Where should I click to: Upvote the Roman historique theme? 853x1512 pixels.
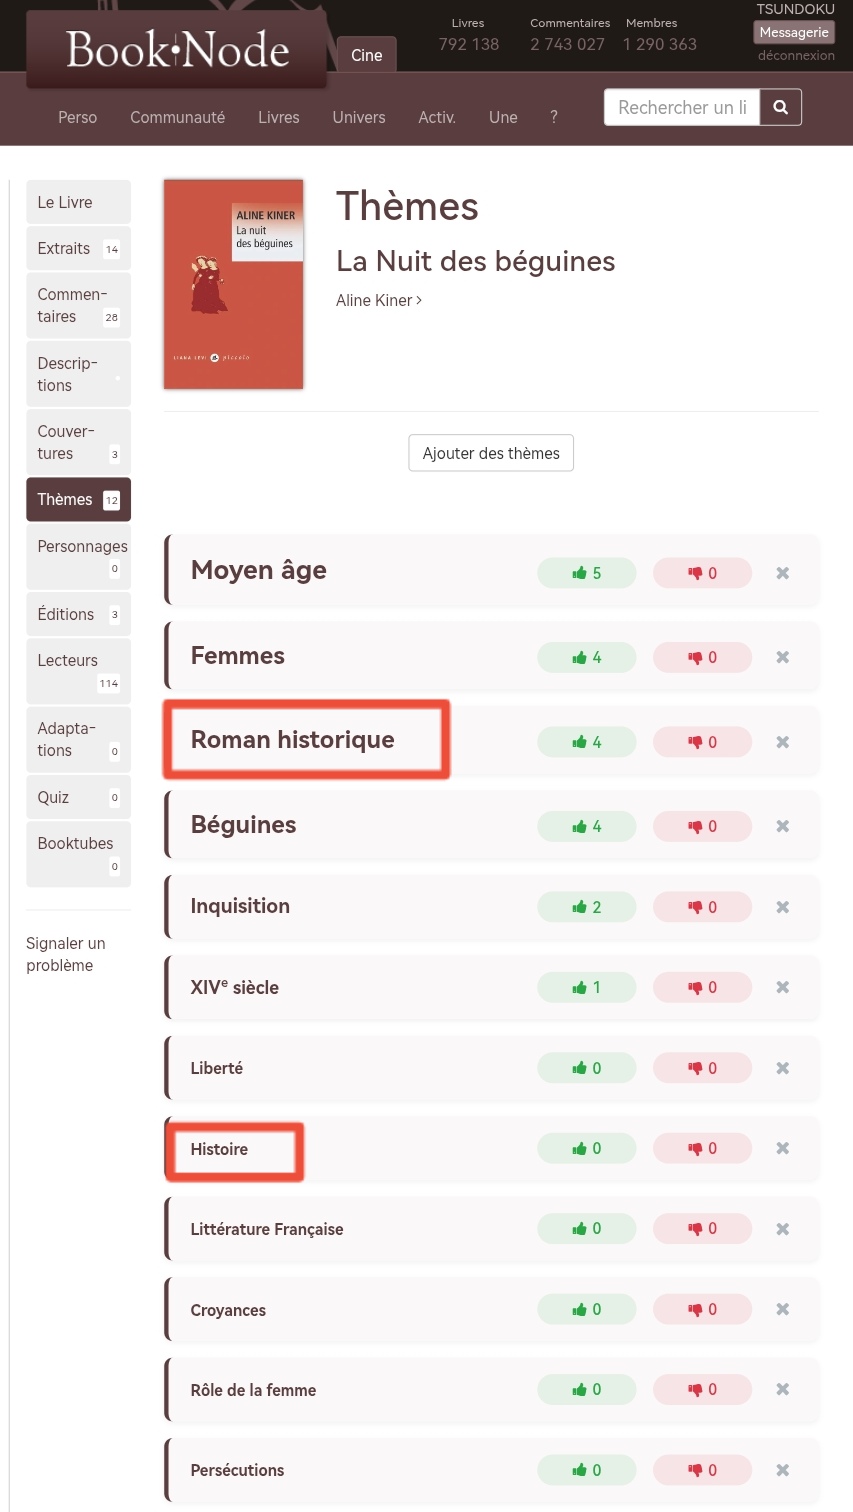point(587,742)
